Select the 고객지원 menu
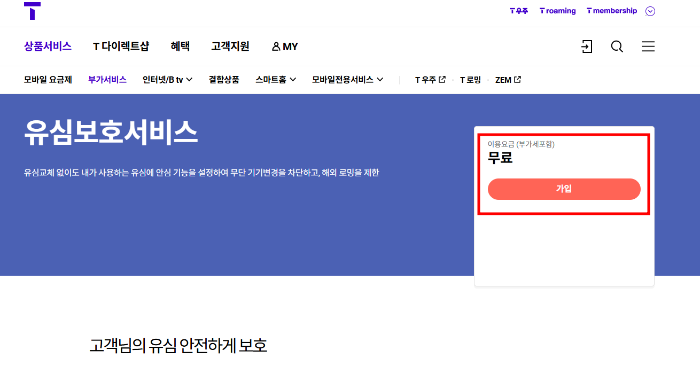 coord(230,46)
